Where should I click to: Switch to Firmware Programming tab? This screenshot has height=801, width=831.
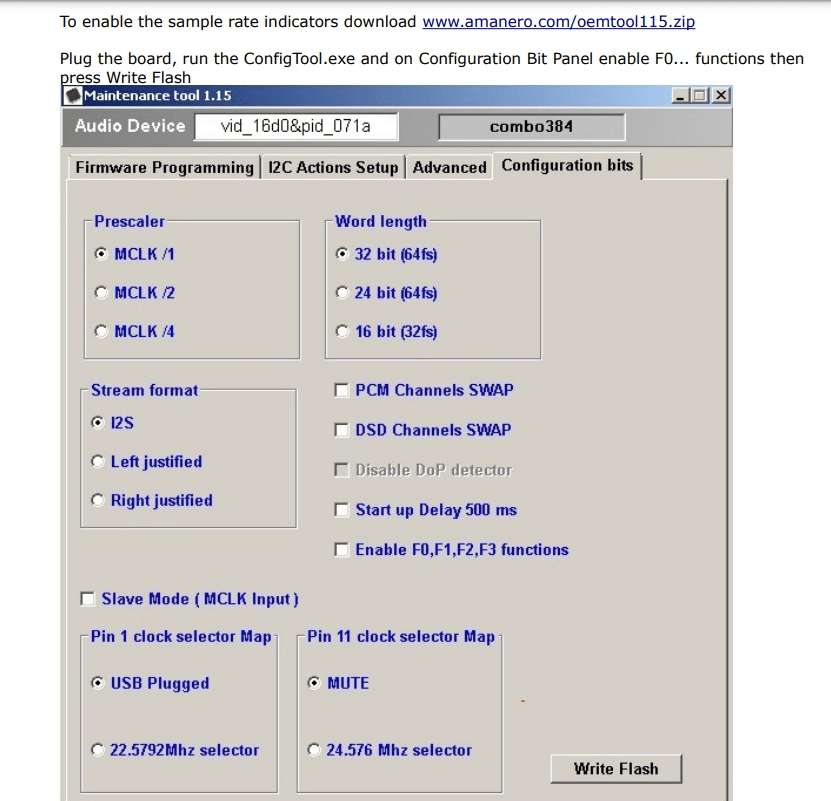(164, 168)
